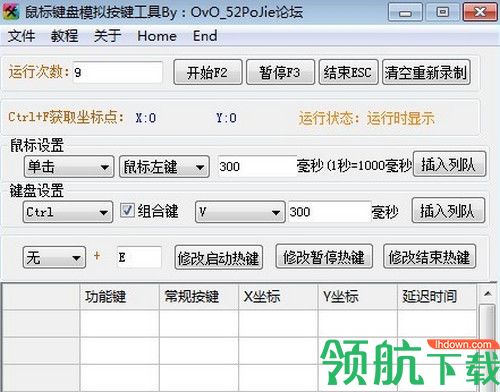Click the 修改启动热键 button
The width and height of the screenshot is (500, 392).
219,257
